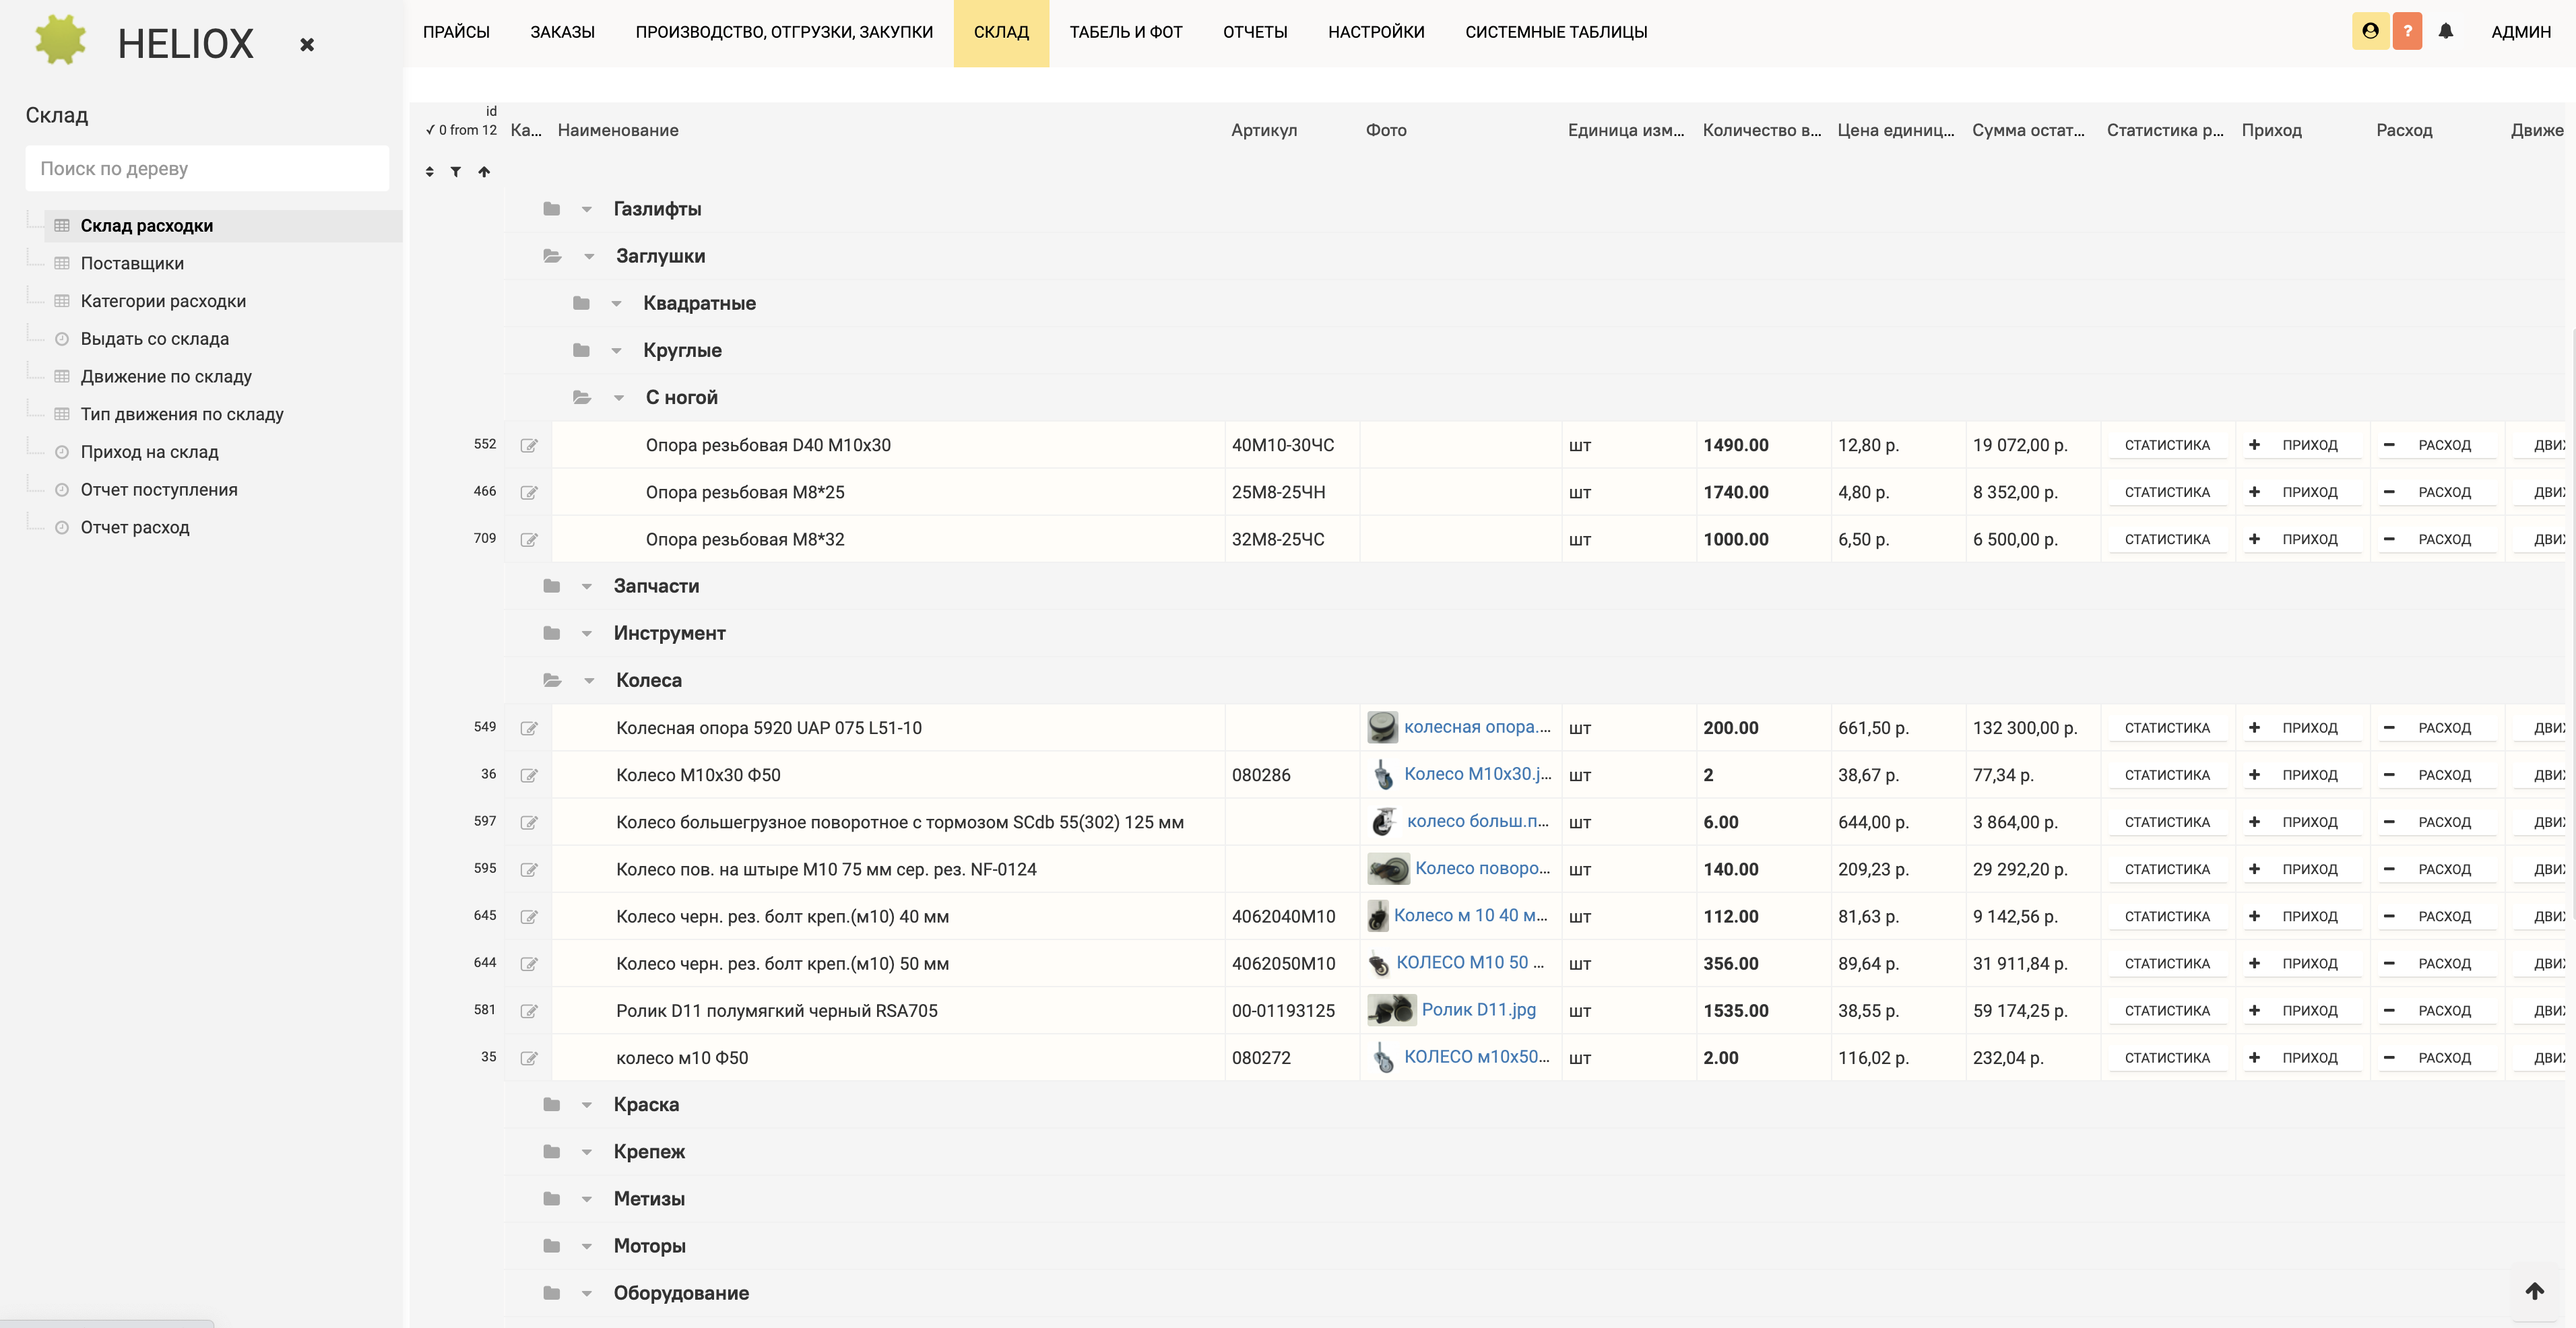Image resolution: width=2576 pixels, height=1328 pixels.
Task: Expand the Квадратные subcategory
Action: (616, 304)
